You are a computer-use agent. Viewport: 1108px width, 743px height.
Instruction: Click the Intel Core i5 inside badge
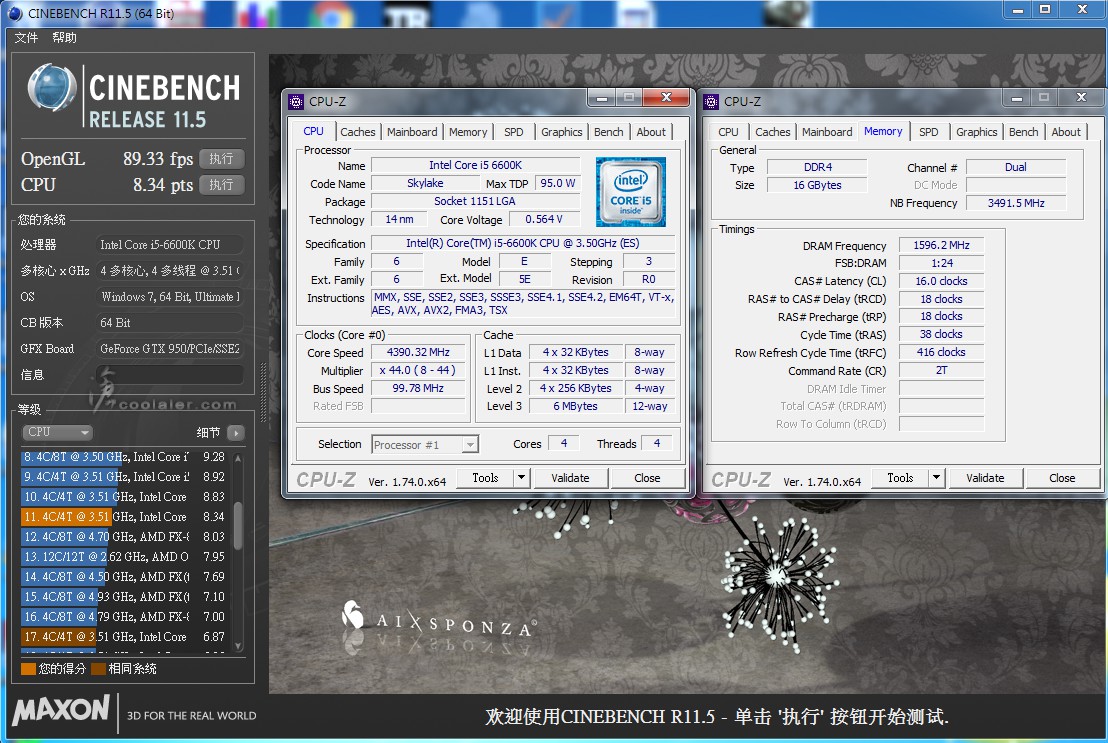click(x=630, y=192)
